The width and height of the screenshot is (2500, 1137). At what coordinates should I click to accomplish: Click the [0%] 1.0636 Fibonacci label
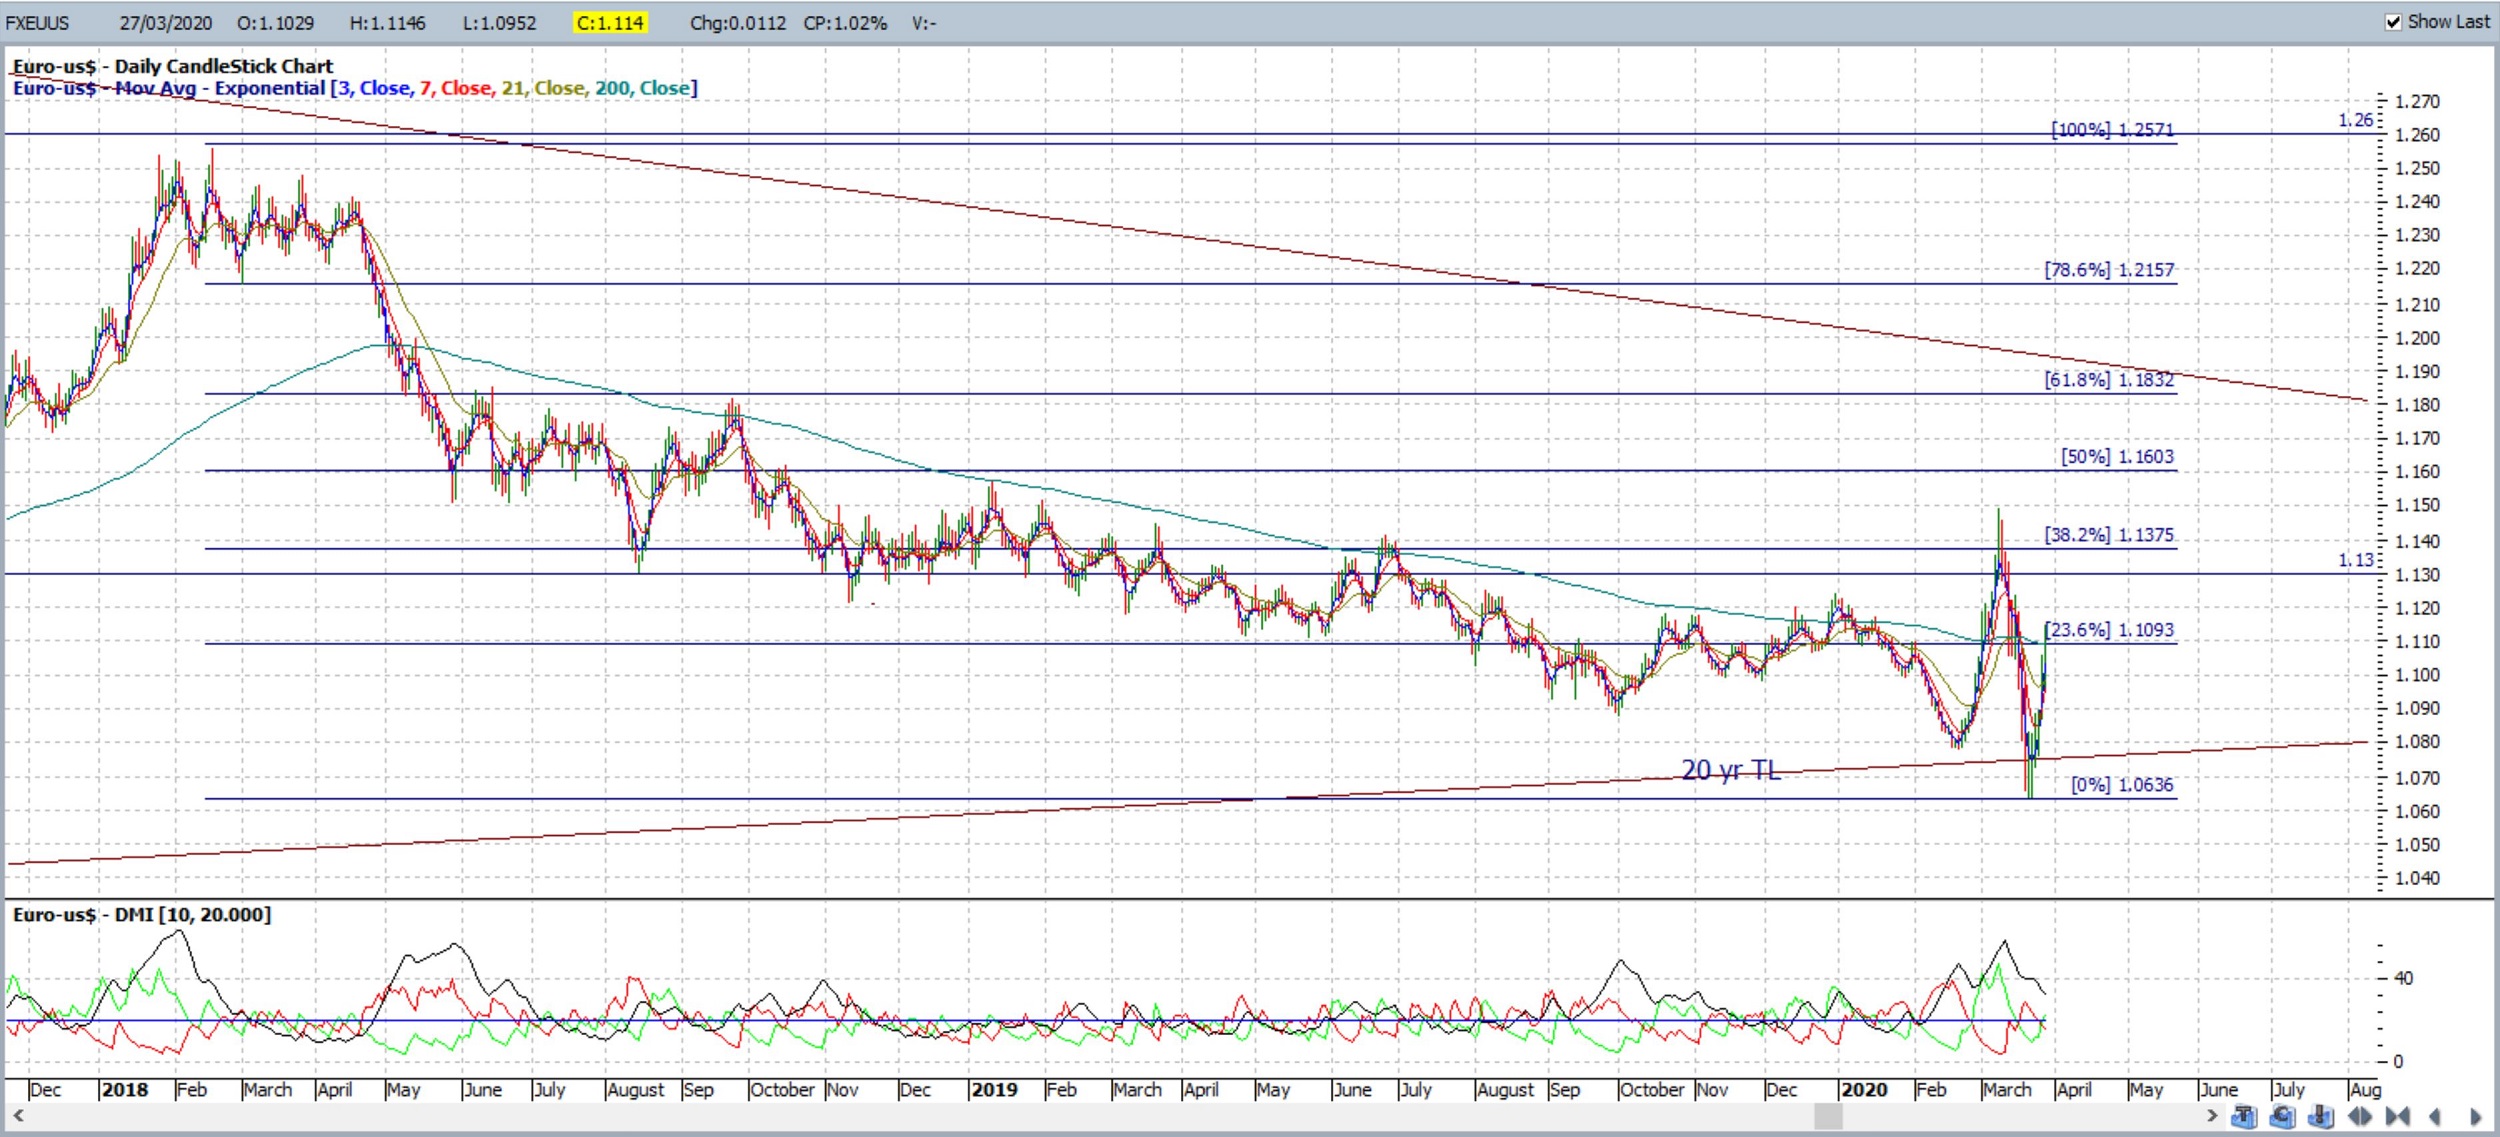pyautogui.click(x=2122, y=785)
